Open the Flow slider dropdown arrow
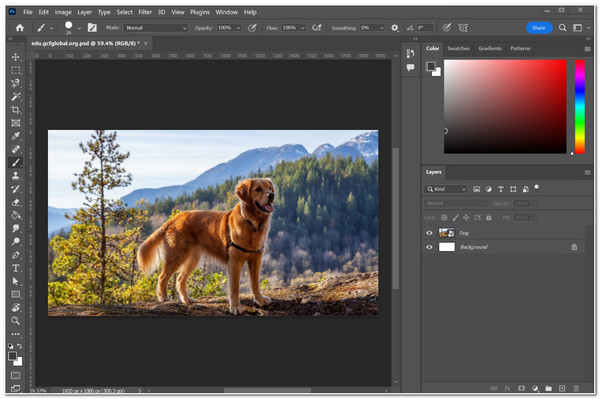 tap(303, 28)
